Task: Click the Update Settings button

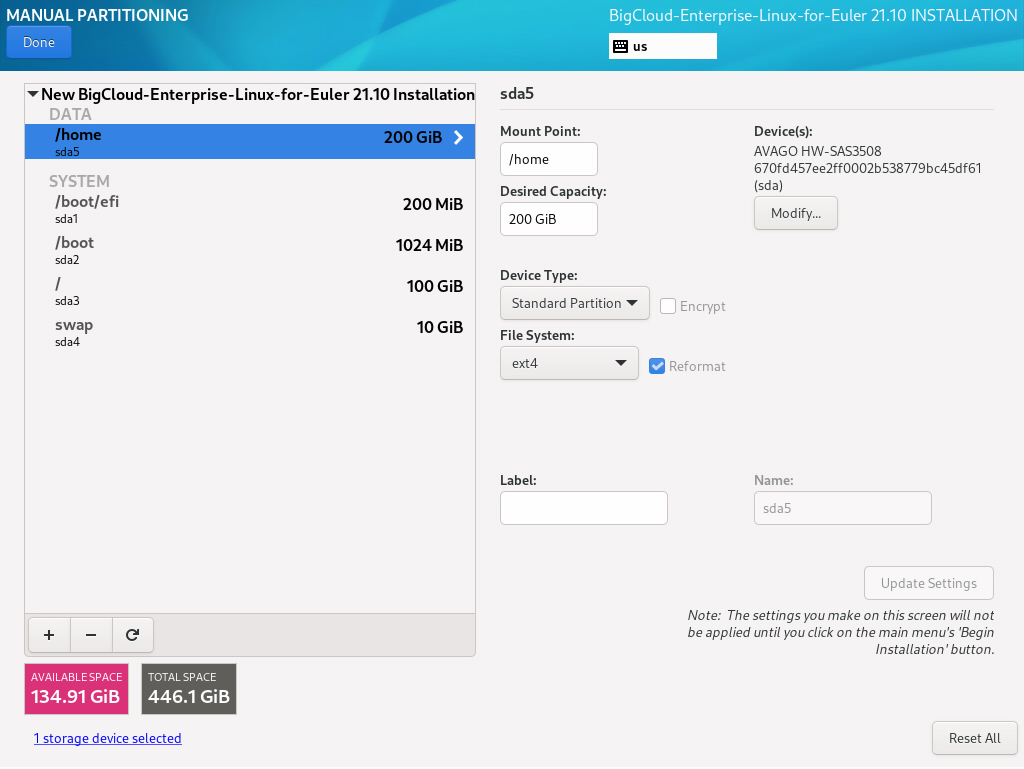Action: pos(929,583)
